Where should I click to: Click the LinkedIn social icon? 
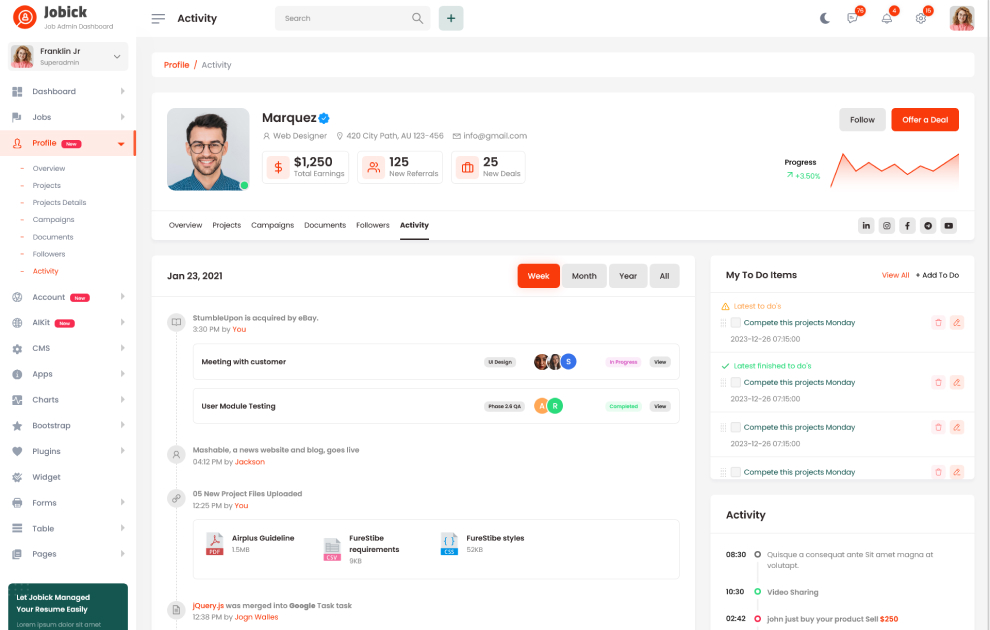click(866, 226)
